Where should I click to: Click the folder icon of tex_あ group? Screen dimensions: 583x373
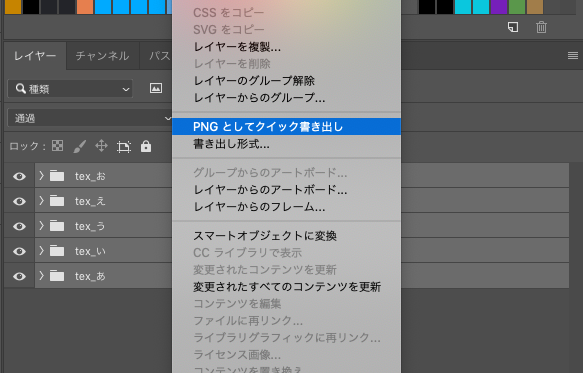pos(57,276)
